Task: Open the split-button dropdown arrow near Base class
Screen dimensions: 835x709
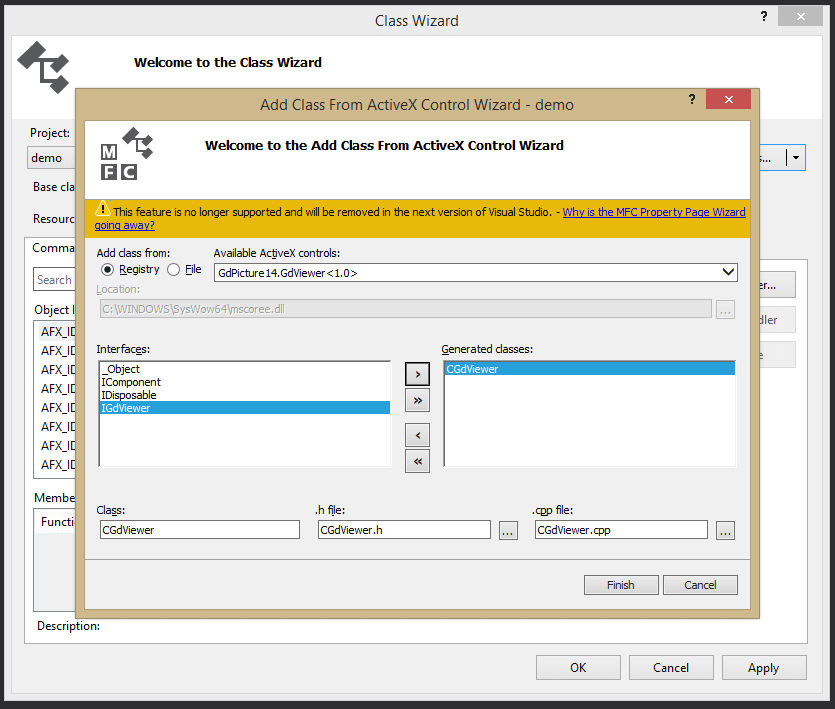Action: [795, 157]
